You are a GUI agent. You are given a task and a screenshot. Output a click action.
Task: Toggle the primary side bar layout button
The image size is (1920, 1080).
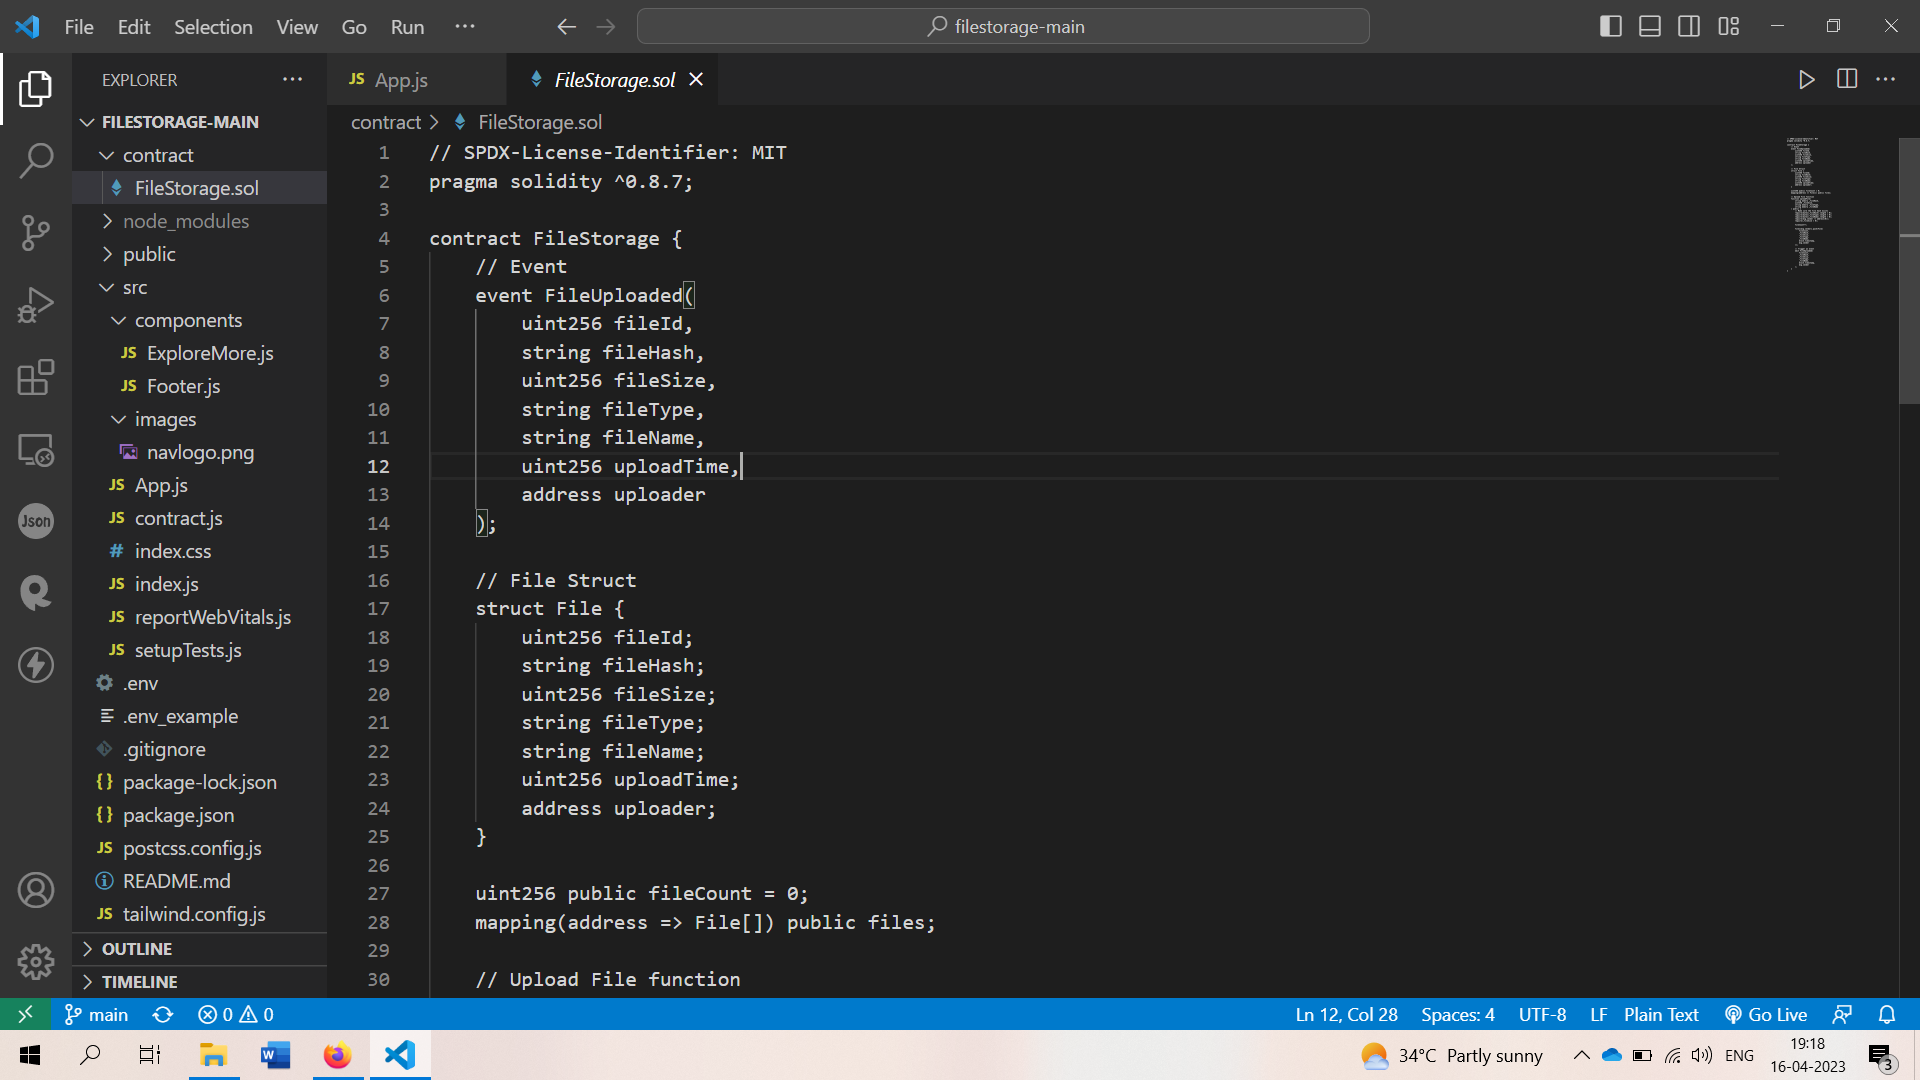coord(1610,27)
